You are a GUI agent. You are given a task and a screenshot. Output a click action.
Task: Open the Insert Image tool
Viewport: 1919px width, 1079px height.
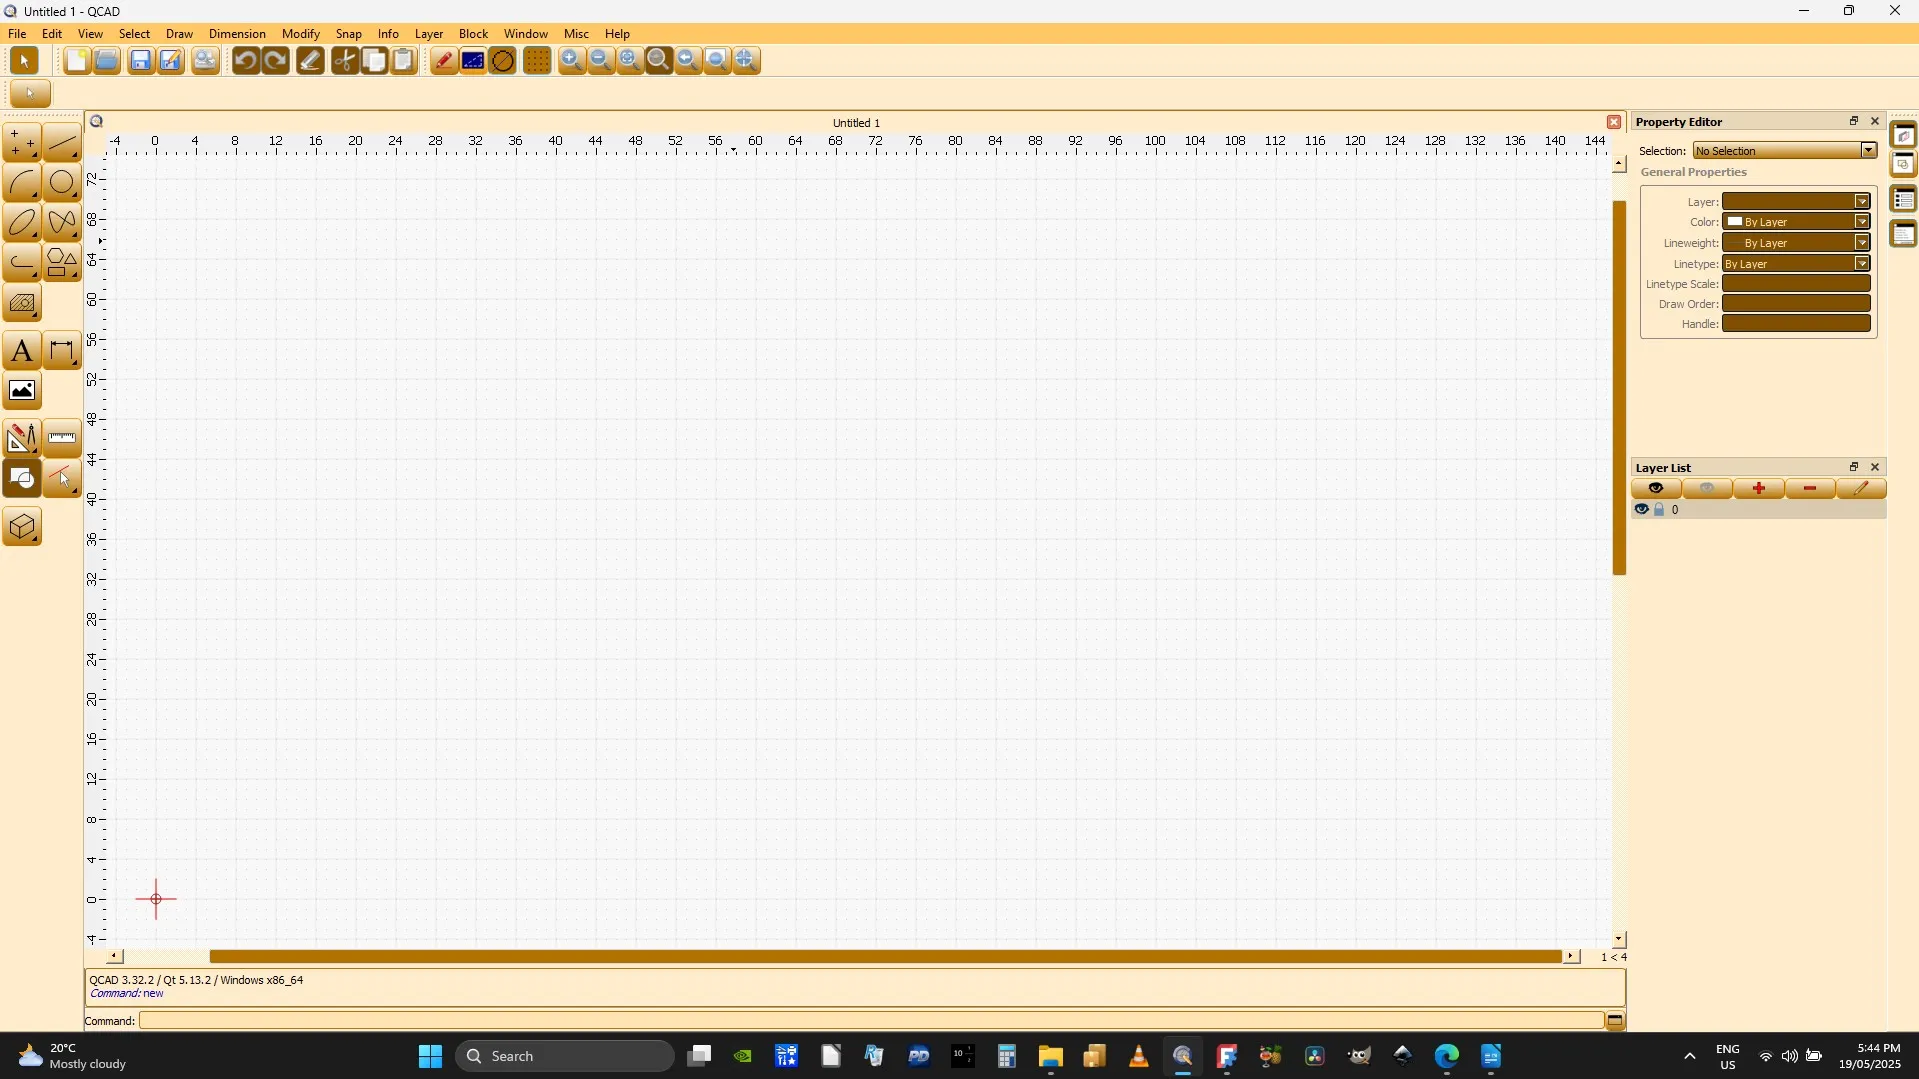23,390
